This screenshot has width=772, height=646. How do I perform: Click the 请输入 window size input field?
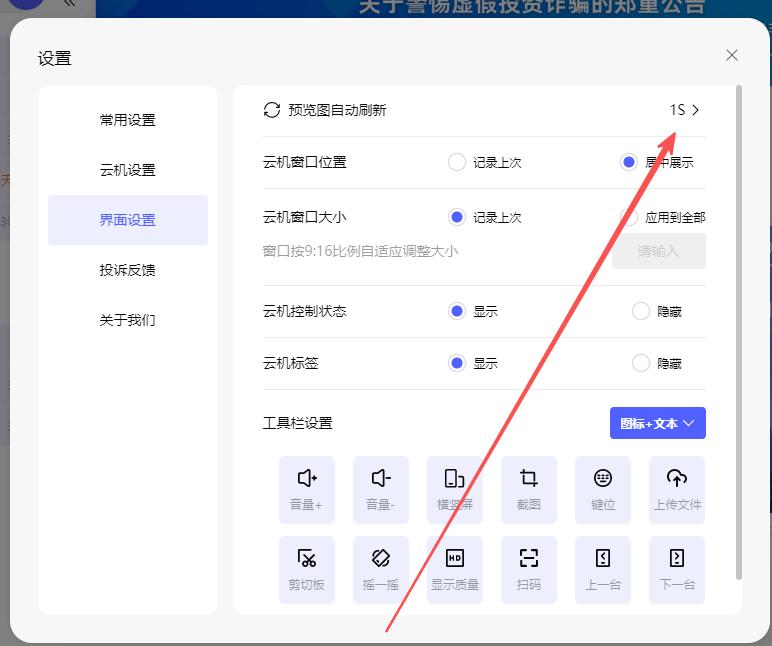(x=659, y=251)
